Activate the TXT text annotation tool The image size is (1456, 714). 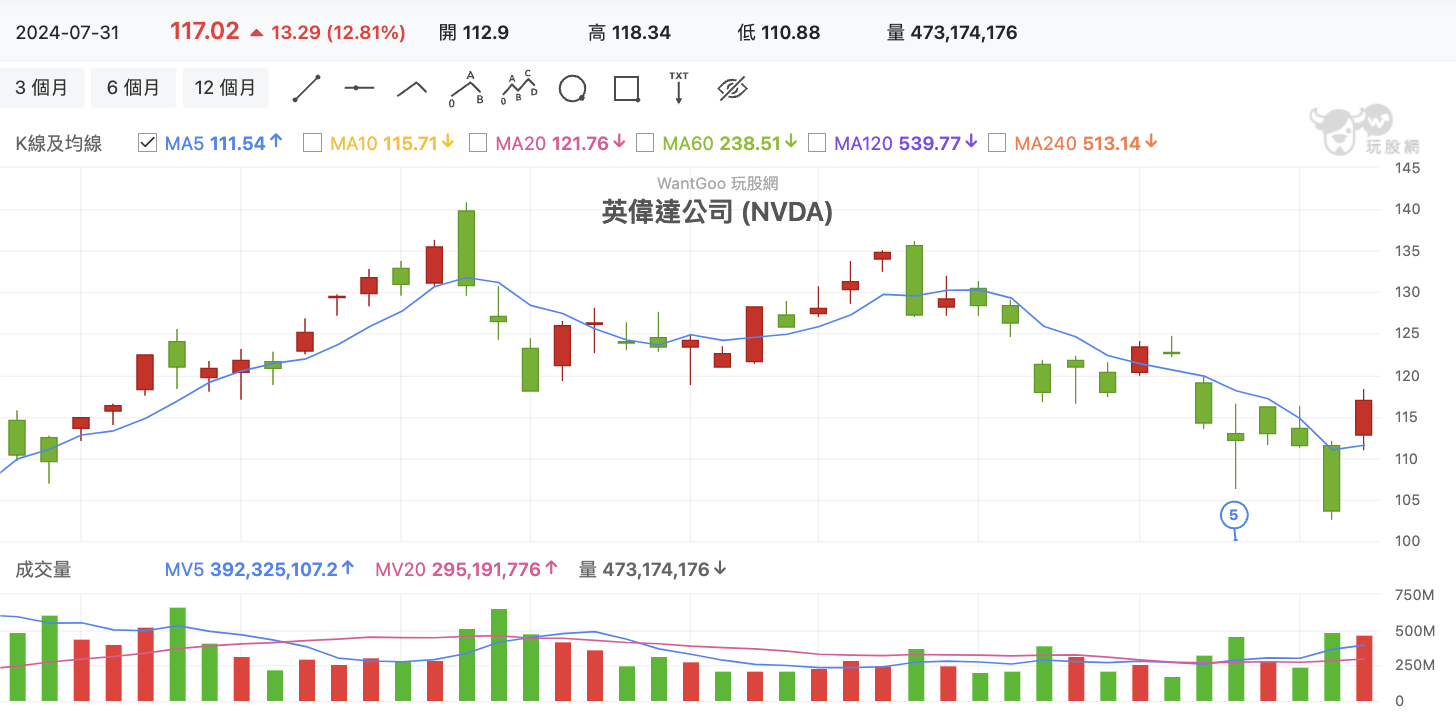point(679,88)
